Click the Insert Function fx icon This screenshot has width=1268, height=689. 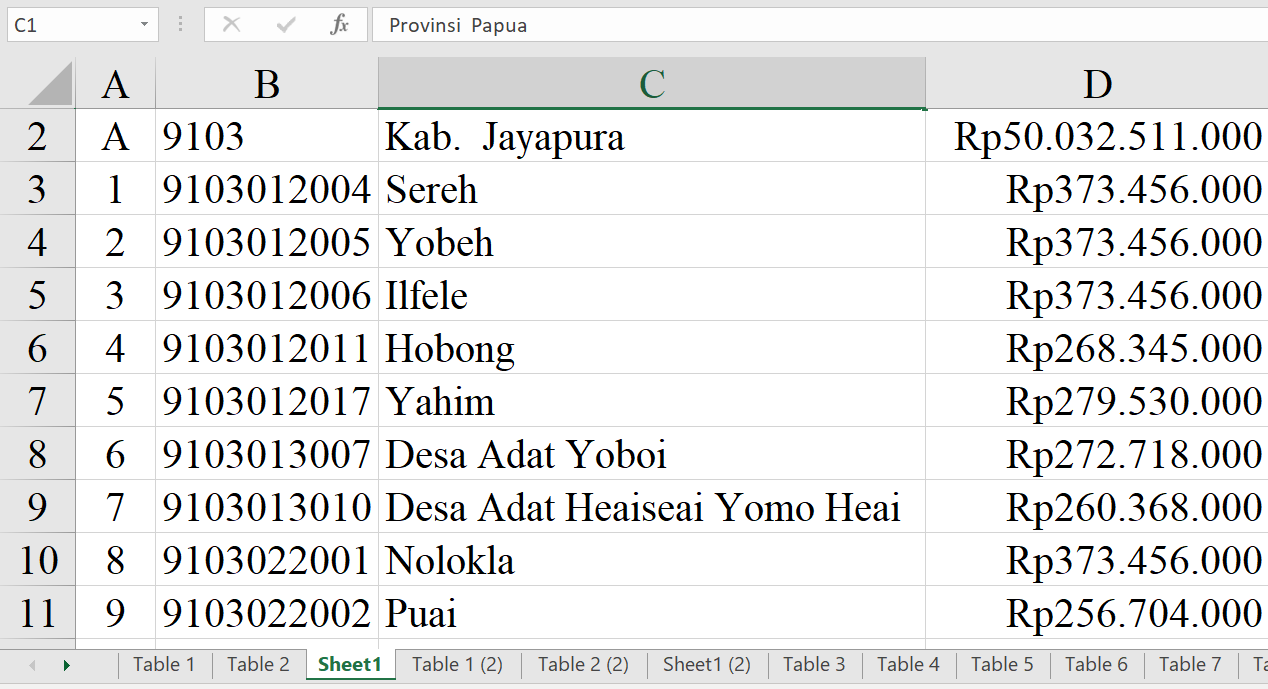pyautogui.click(x=339, y=25)
